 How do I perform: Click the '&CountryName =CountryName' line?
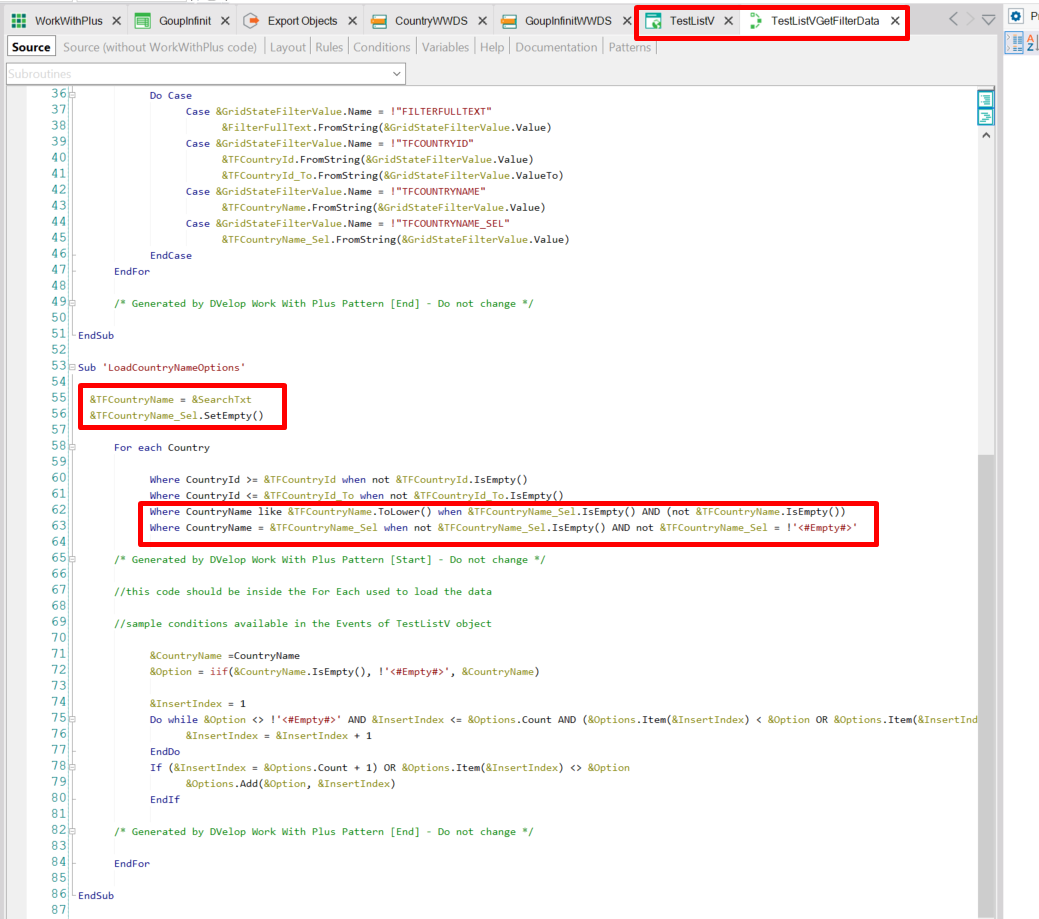225,655
